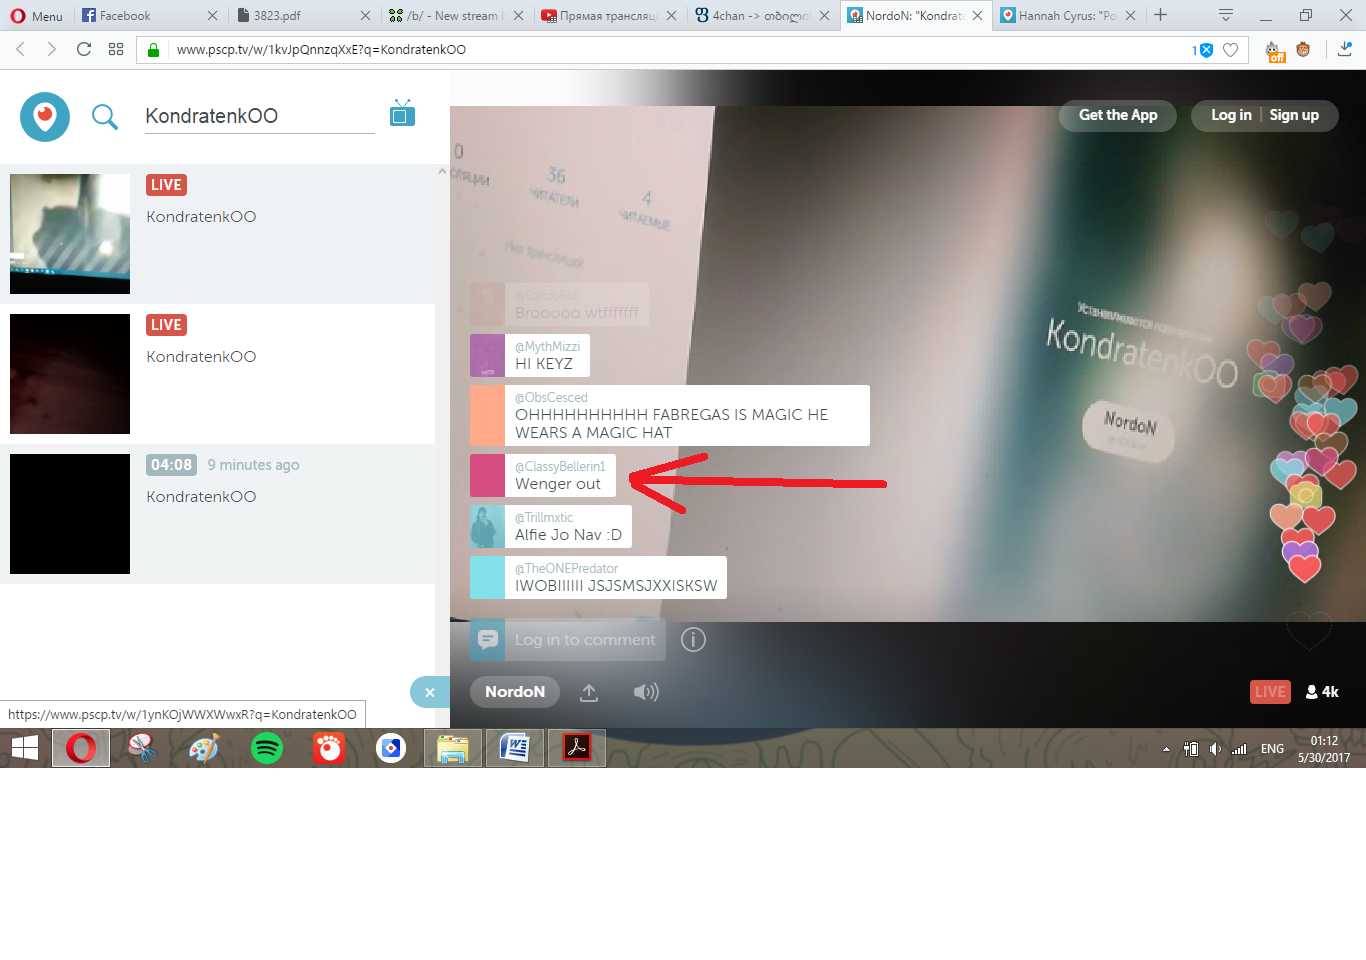Open the NordoN broadcaster profile button
Viewport: 1366px width, 960px height.
click(515, 692)
